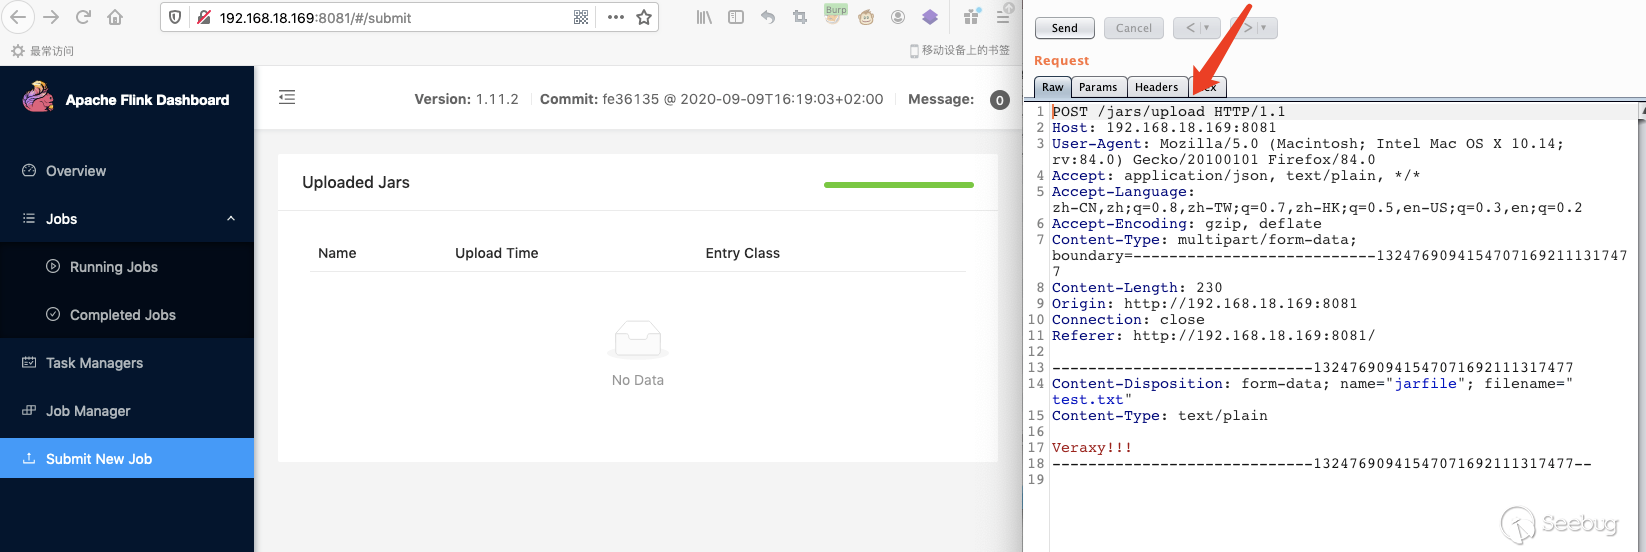The width and height of the screenshot is (1646, 552).
Task: Click the Accept-Encoding header line
Action: point(1187,224)
